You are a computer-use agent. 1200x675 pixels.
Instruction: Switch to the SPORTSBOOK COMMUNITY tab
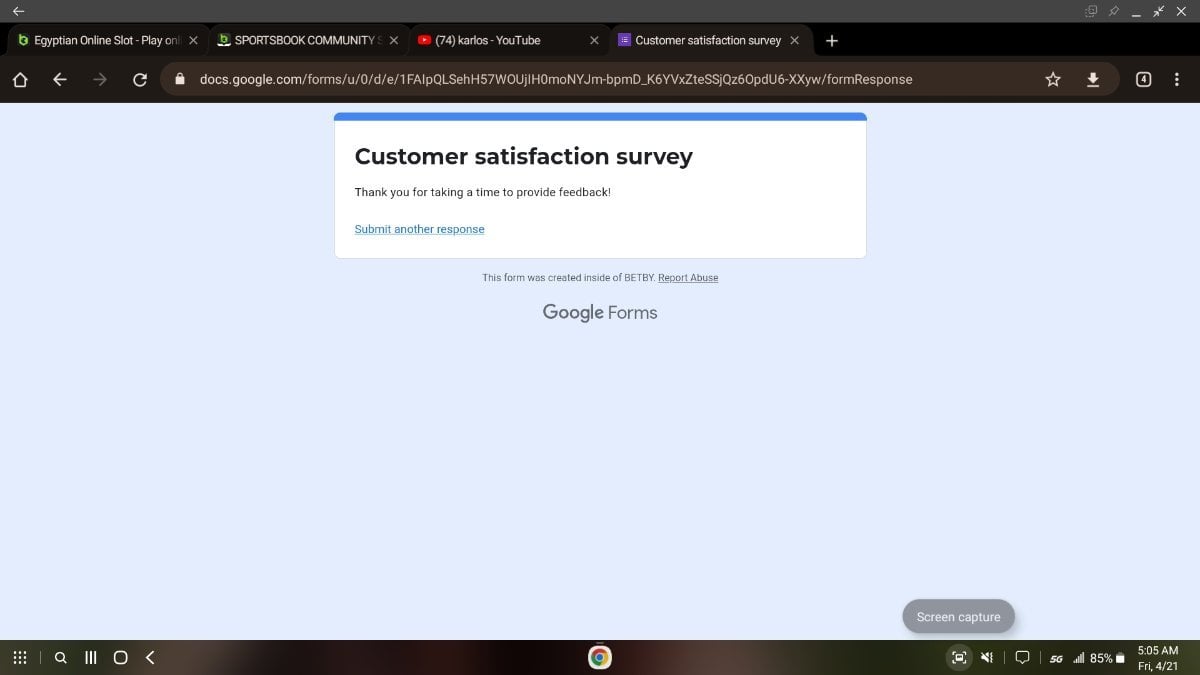coord(300,41)
